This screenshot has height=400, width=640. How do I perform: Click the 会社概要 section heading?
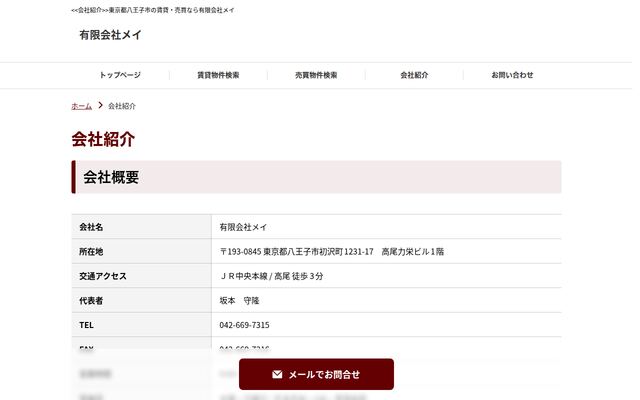pos(316,177)
